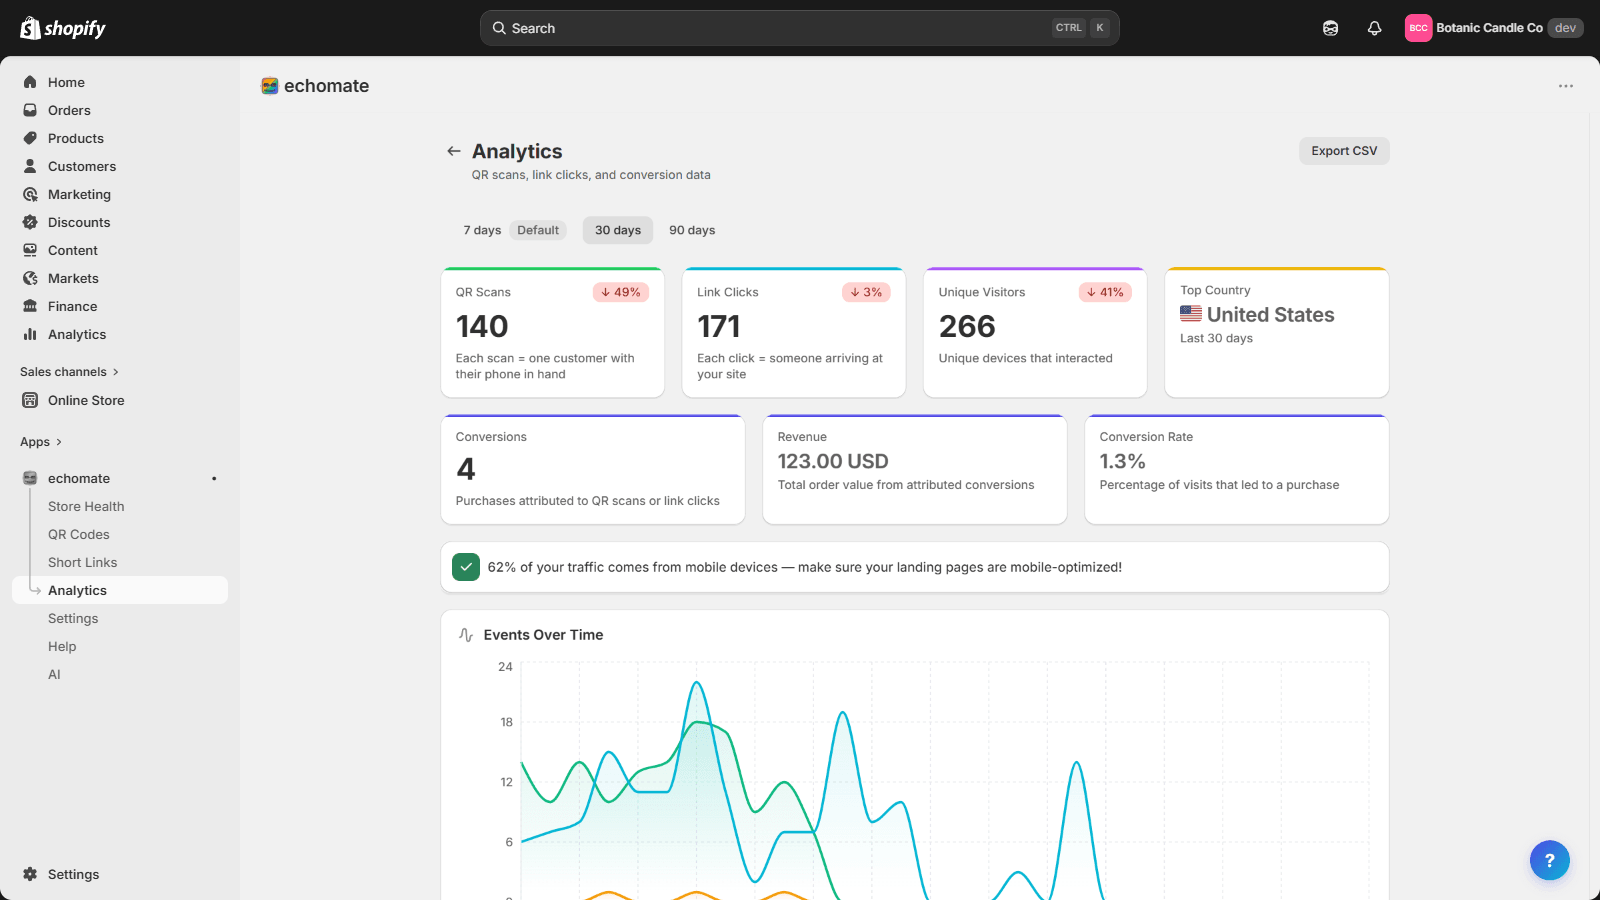Click the QR Scans 49% decrease badge
Image resolution: width=1600 pixels, height=900 pixels.
point(621,292)
